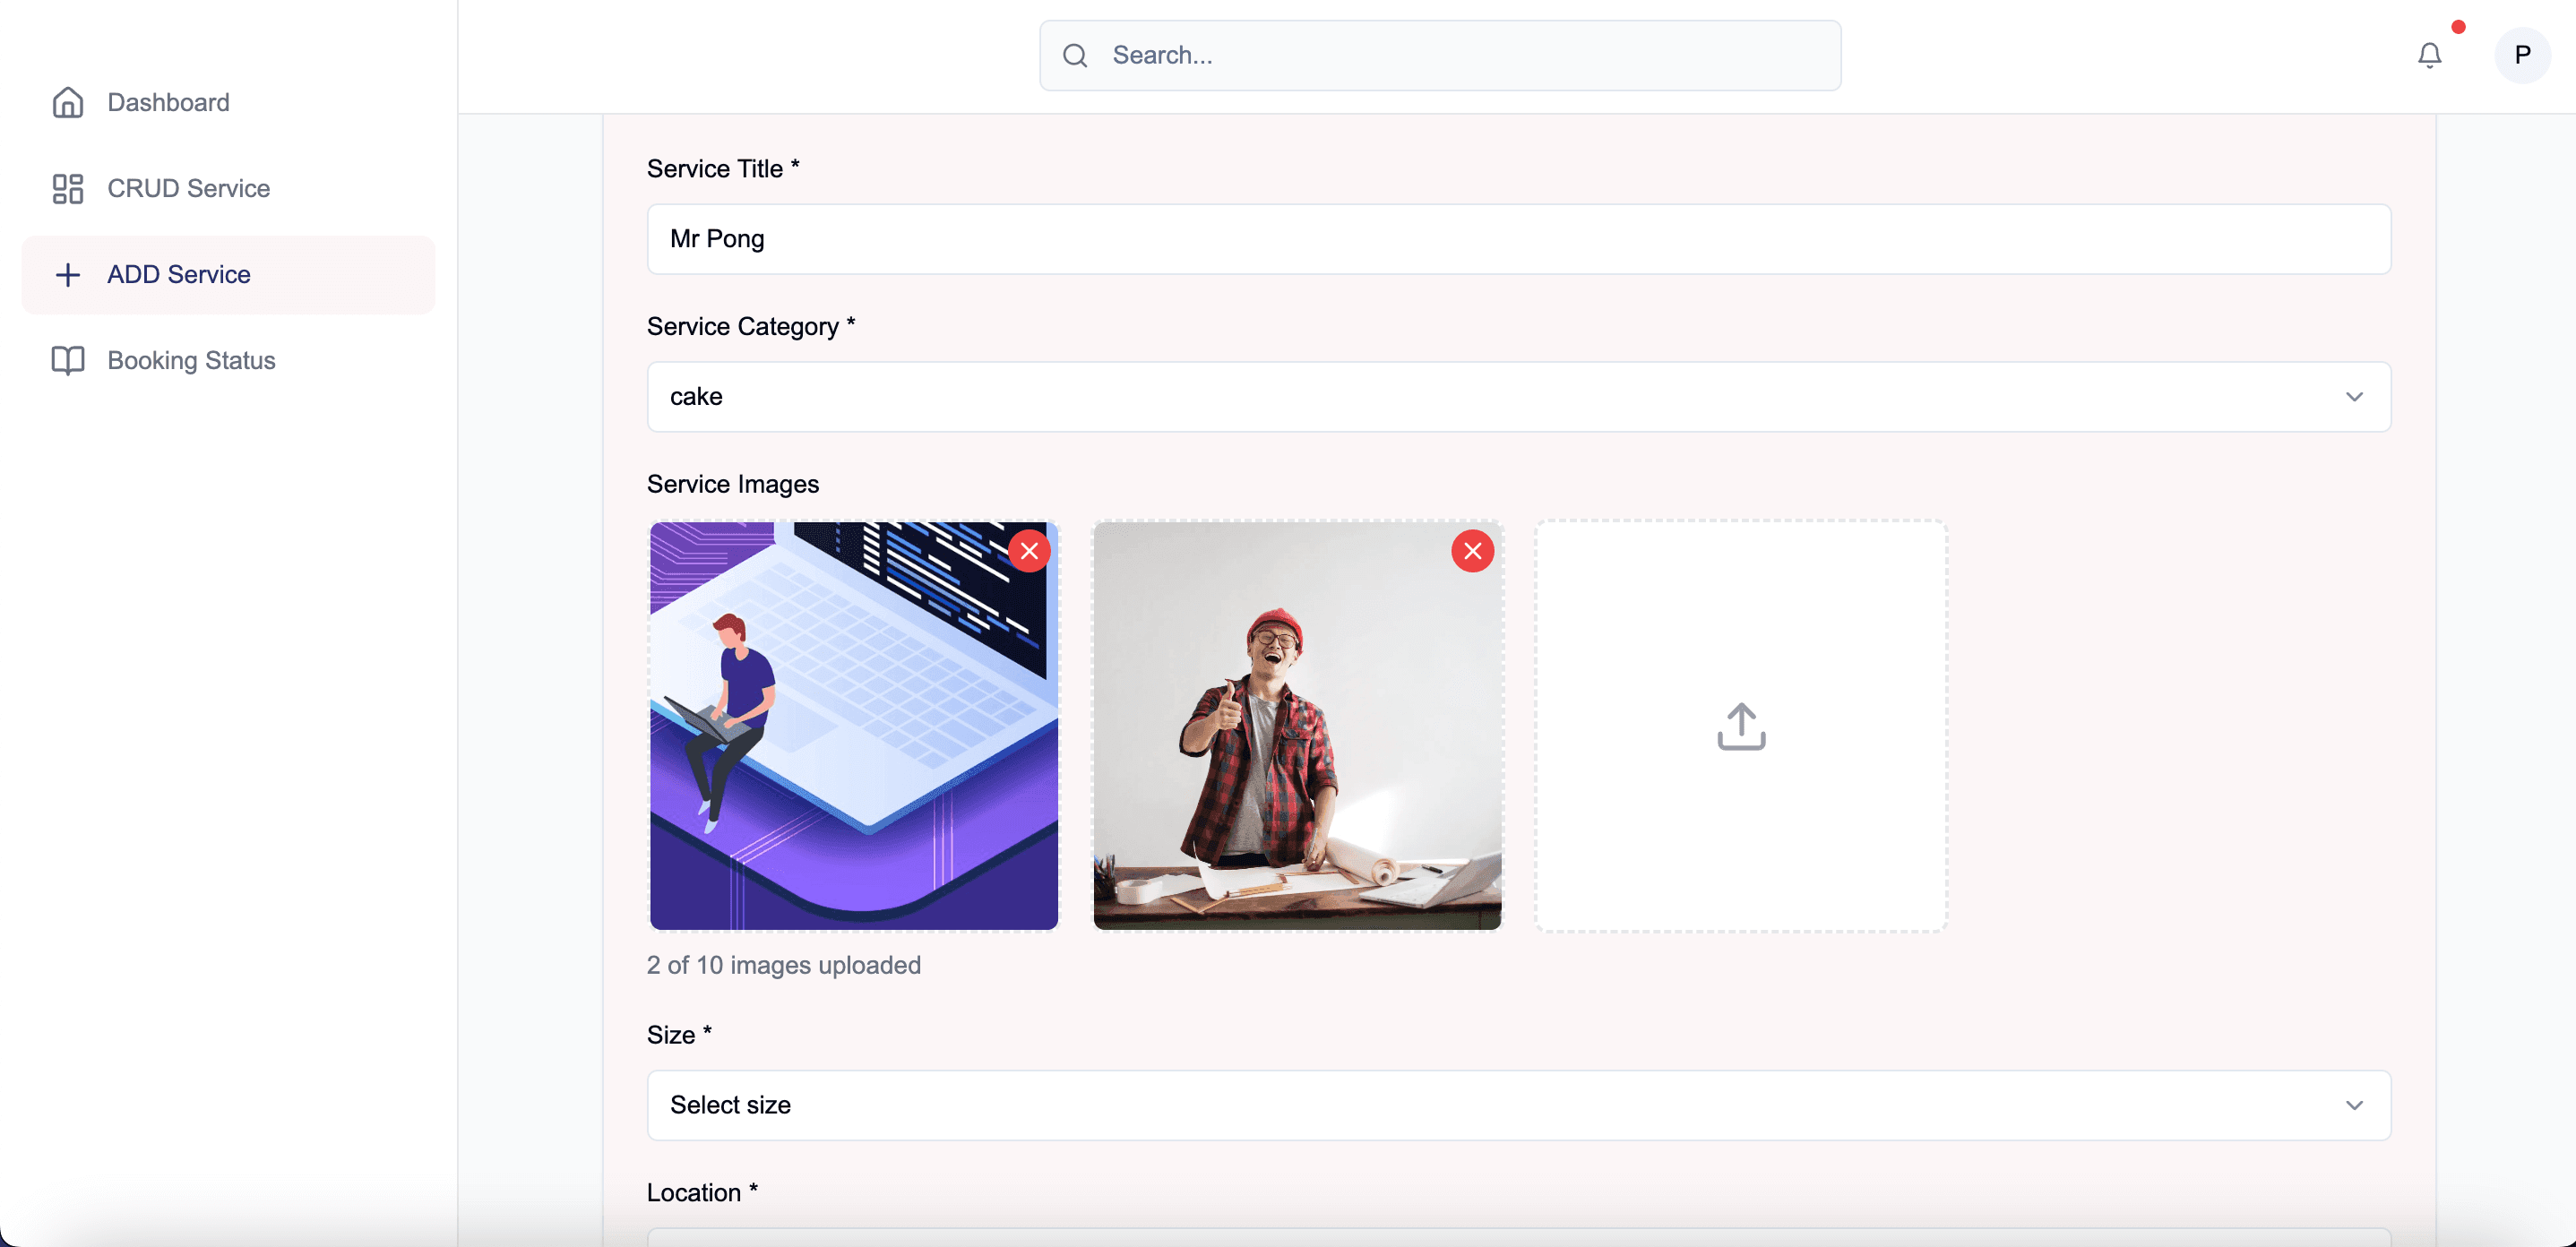Click into the Search box

tap(1460, 55)
